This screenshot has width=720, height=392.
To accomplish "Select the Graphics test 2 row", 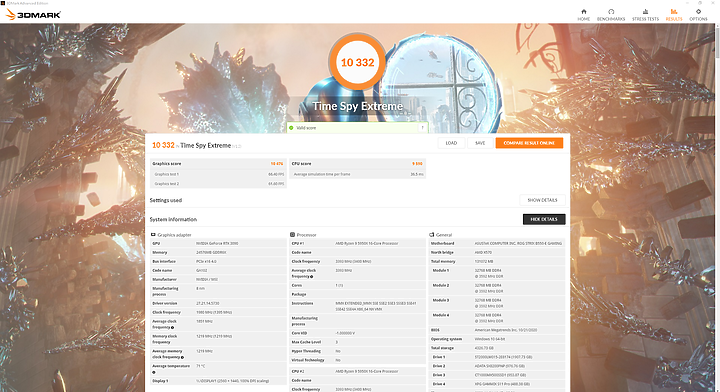I will (x=218, y=184).
